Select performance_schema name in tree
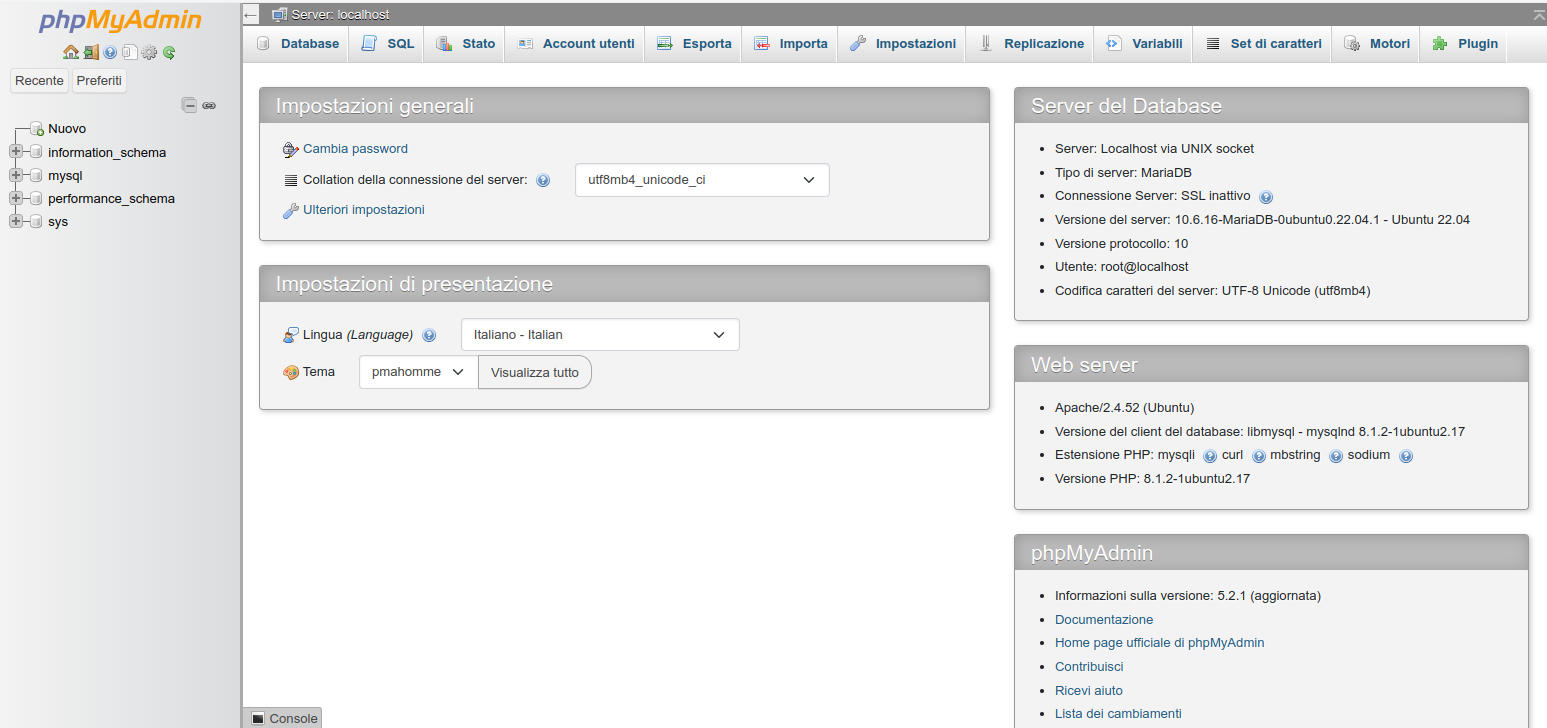Screen dimensions: 1547x728 111,199
